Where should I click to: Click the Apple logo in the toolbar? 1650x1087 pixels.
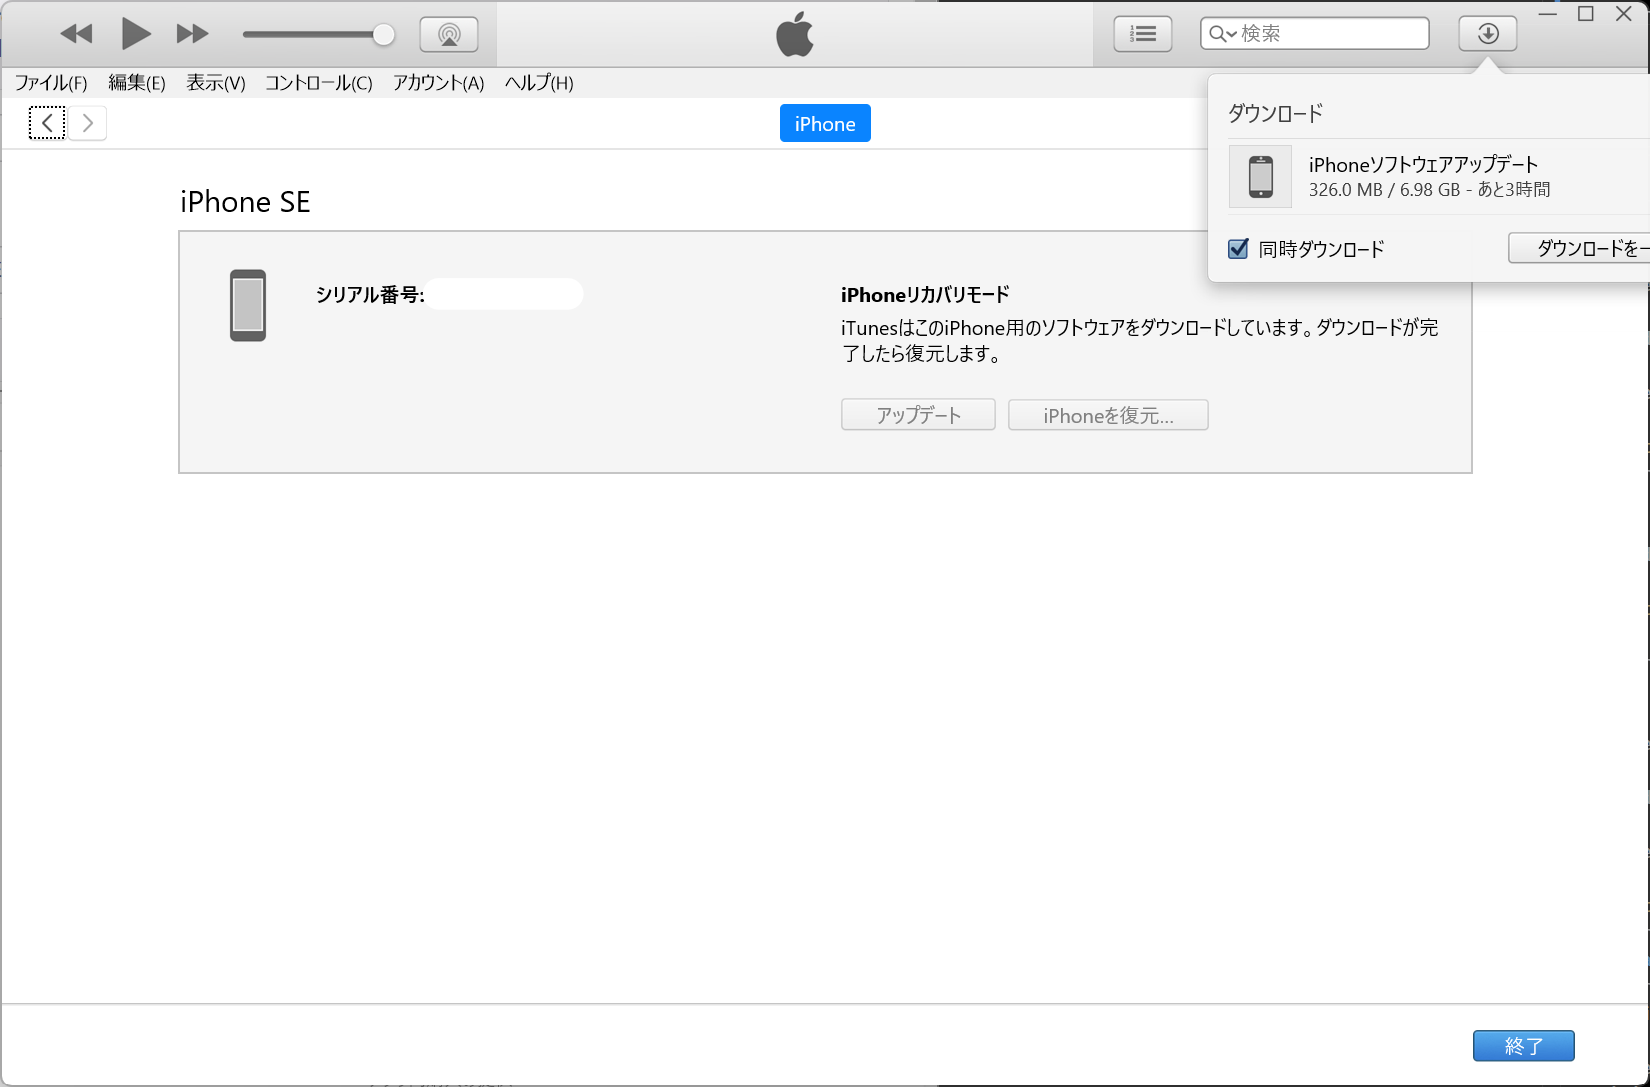pyautogui.click(x=795, y=33)
